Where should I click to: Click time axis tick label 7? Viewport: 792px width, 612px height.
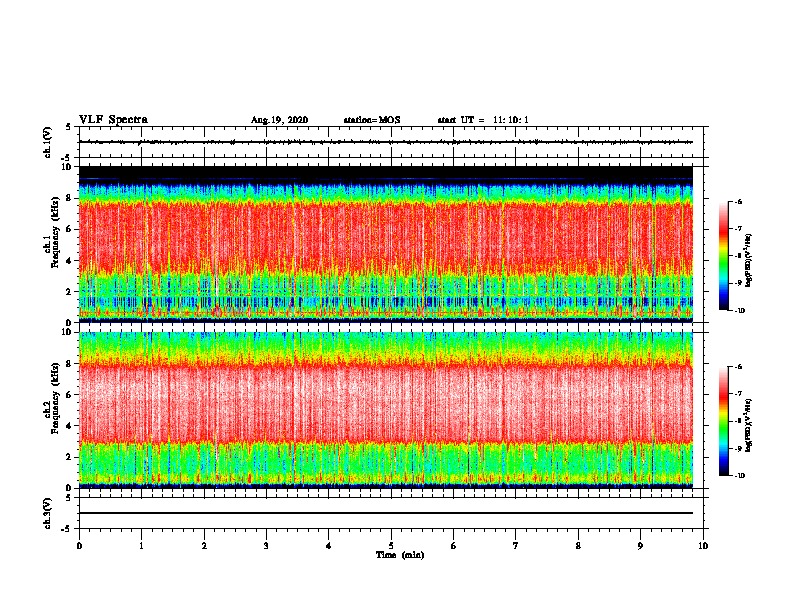click(x=516, y=546)
